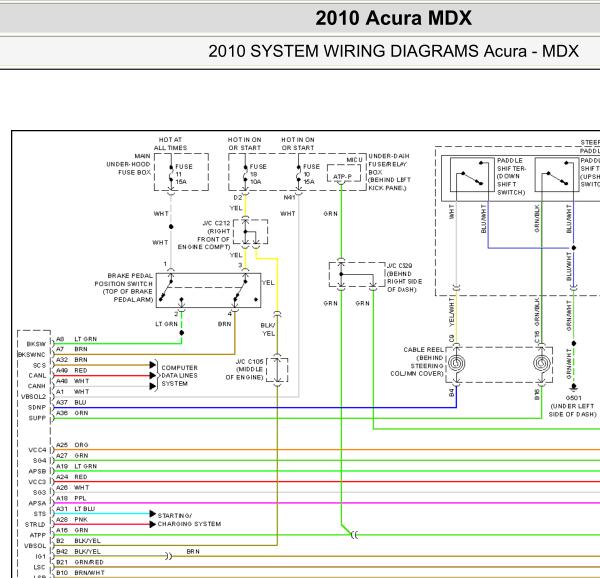The image size is (600, 578).
Task: Click the 'B42 BLK/YEL' pin row
Action: coord(78,552)
